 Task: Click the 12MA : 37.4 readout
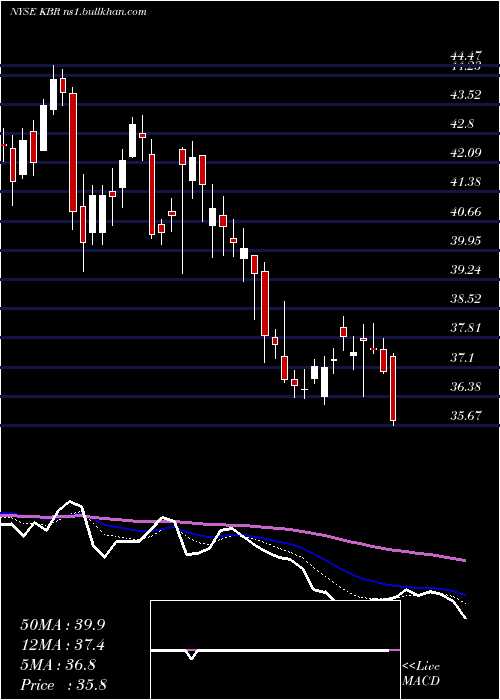63,645
